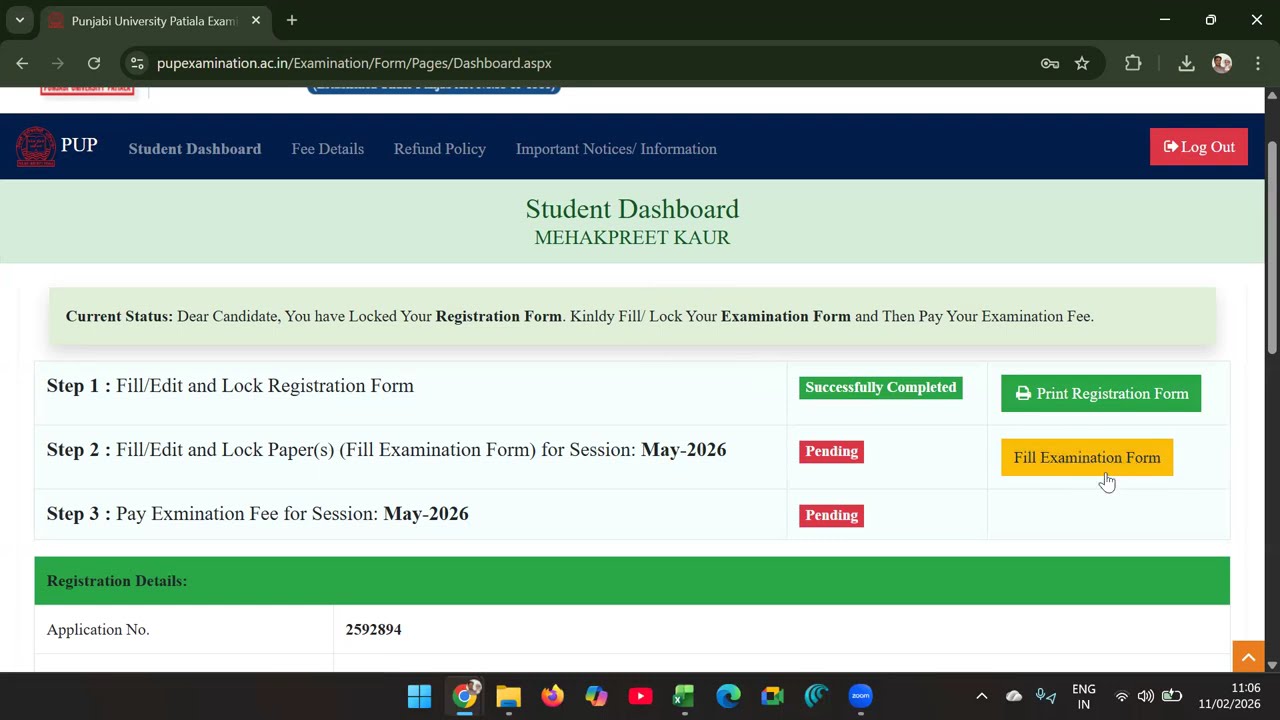The height and width of the screenshot is (720, 1280).
Task: Click the ENG IN language indicator
Action: [1083, 697]
